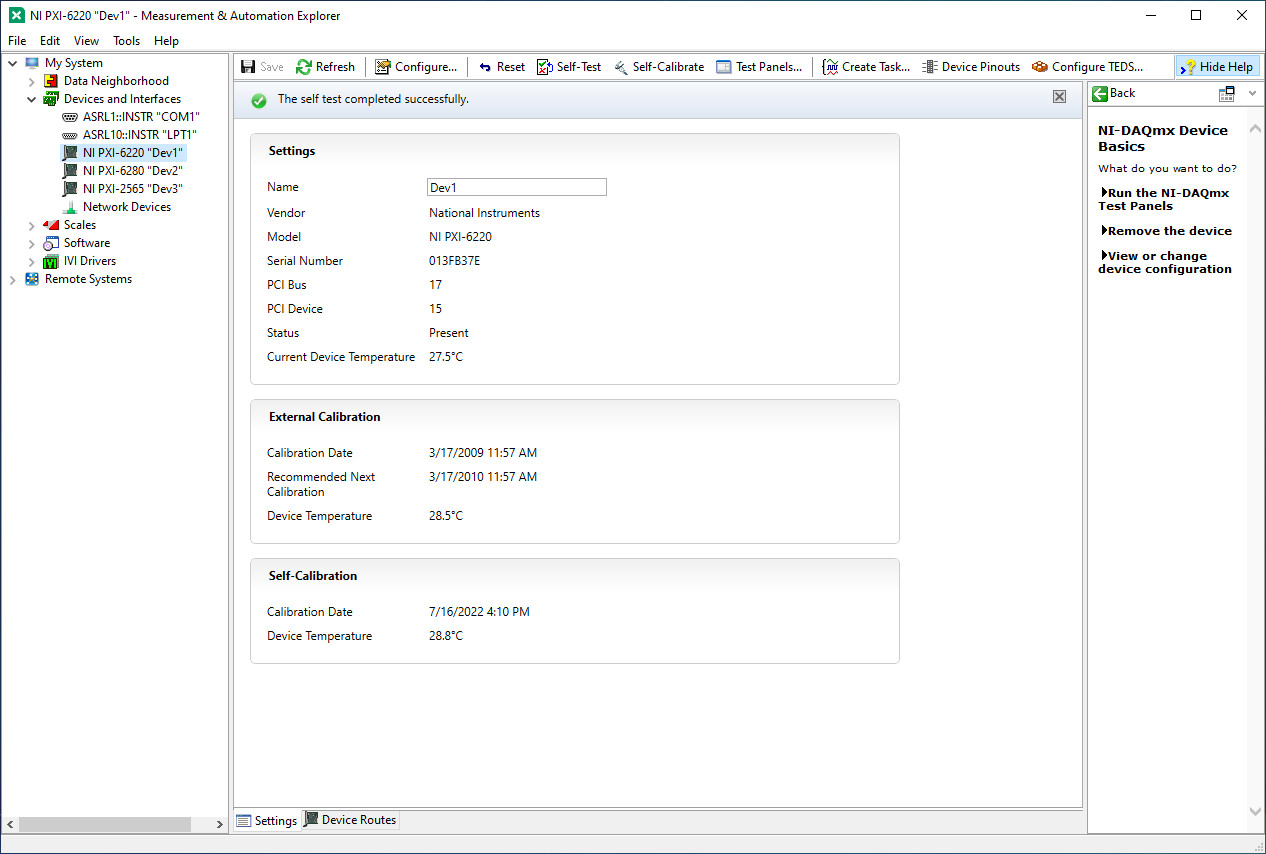Screen dimensions: 1266x854
Task: Open the Help menu
Action: coord(166,41)
